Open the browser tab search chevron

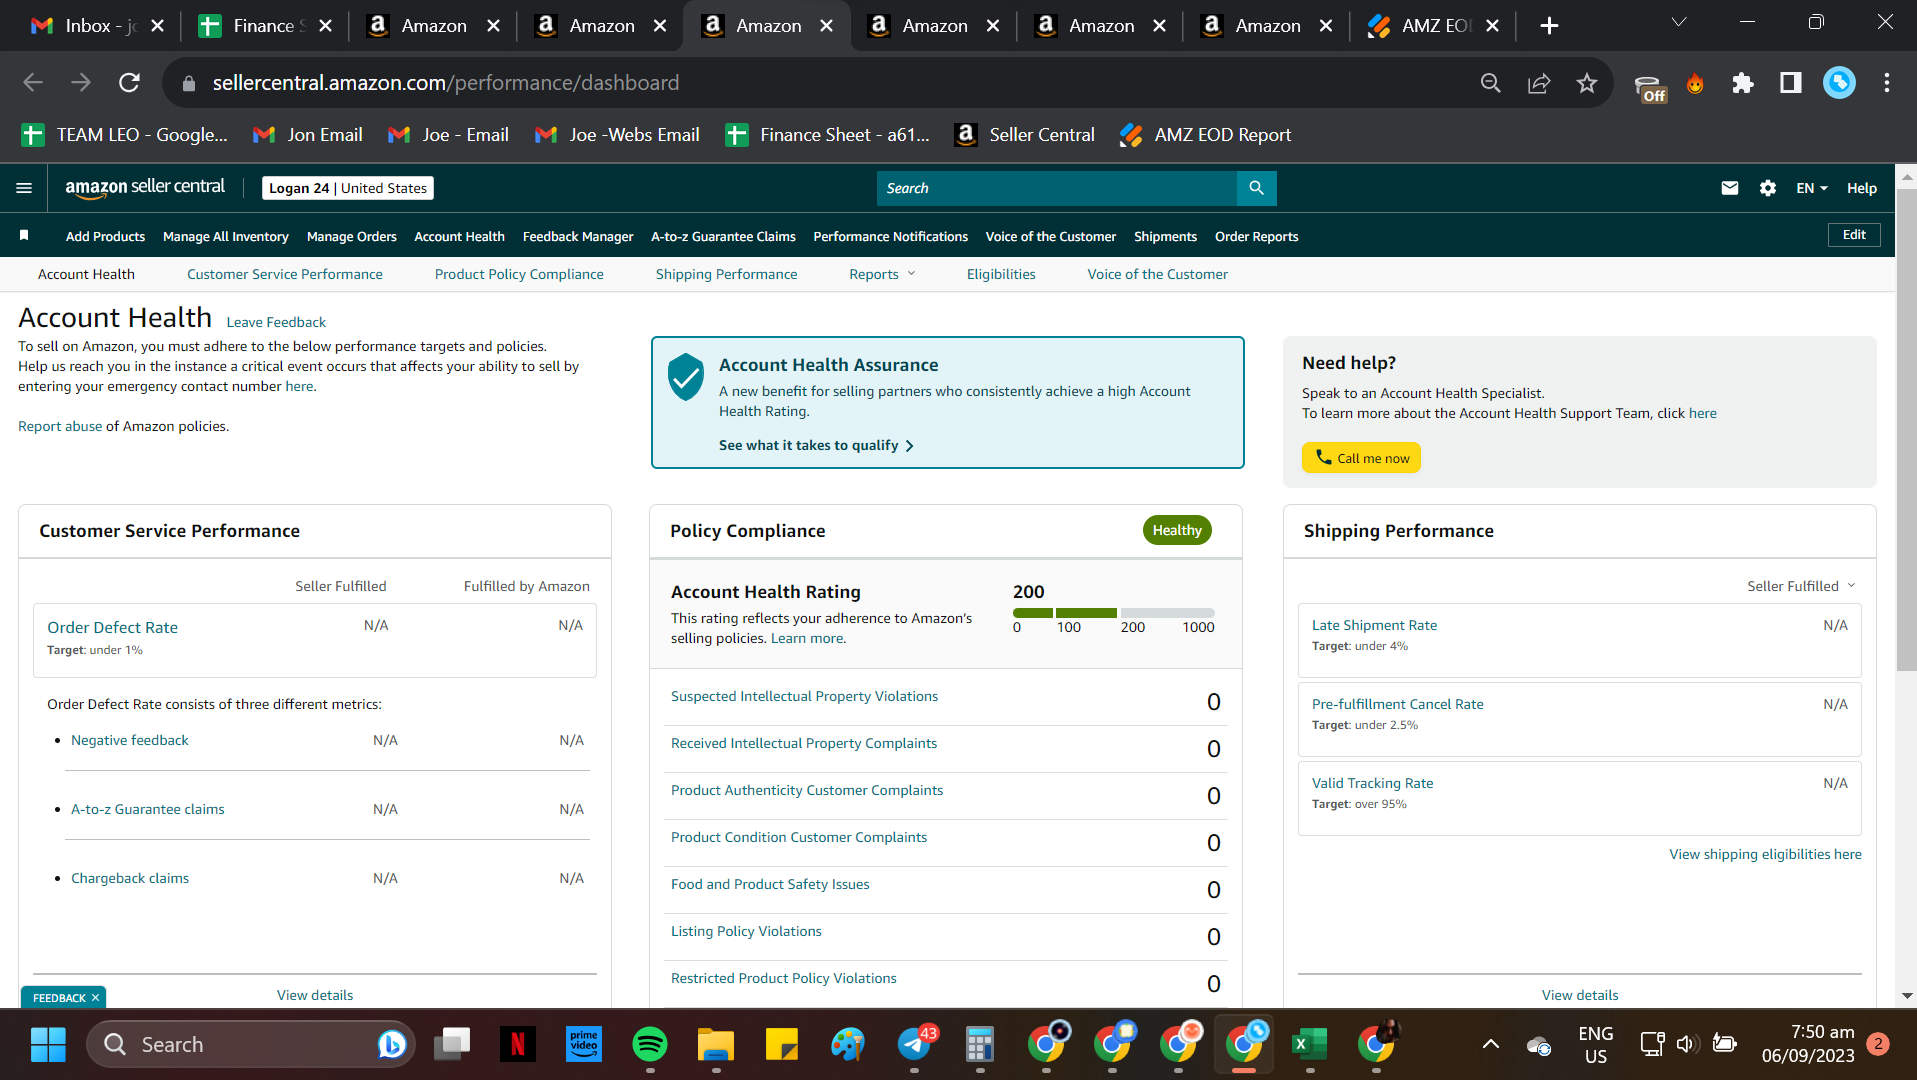(1679, 22)
